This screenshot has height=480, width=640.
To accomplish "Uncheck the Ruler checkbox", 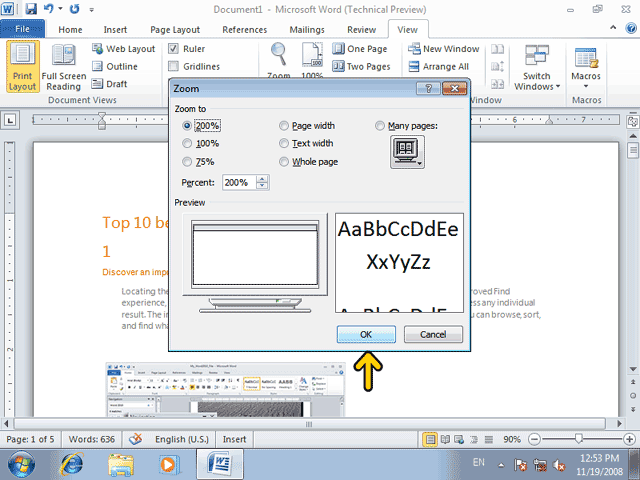I will pos(173,49).
